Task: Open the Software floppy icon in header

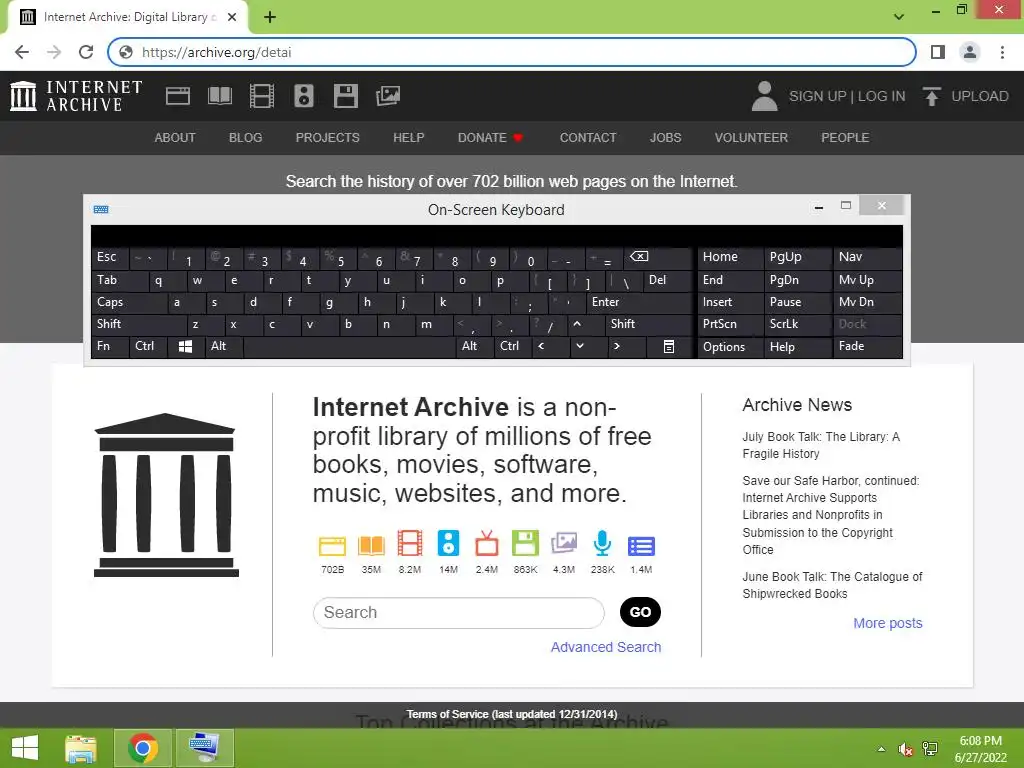Action: tap(345, 96)
